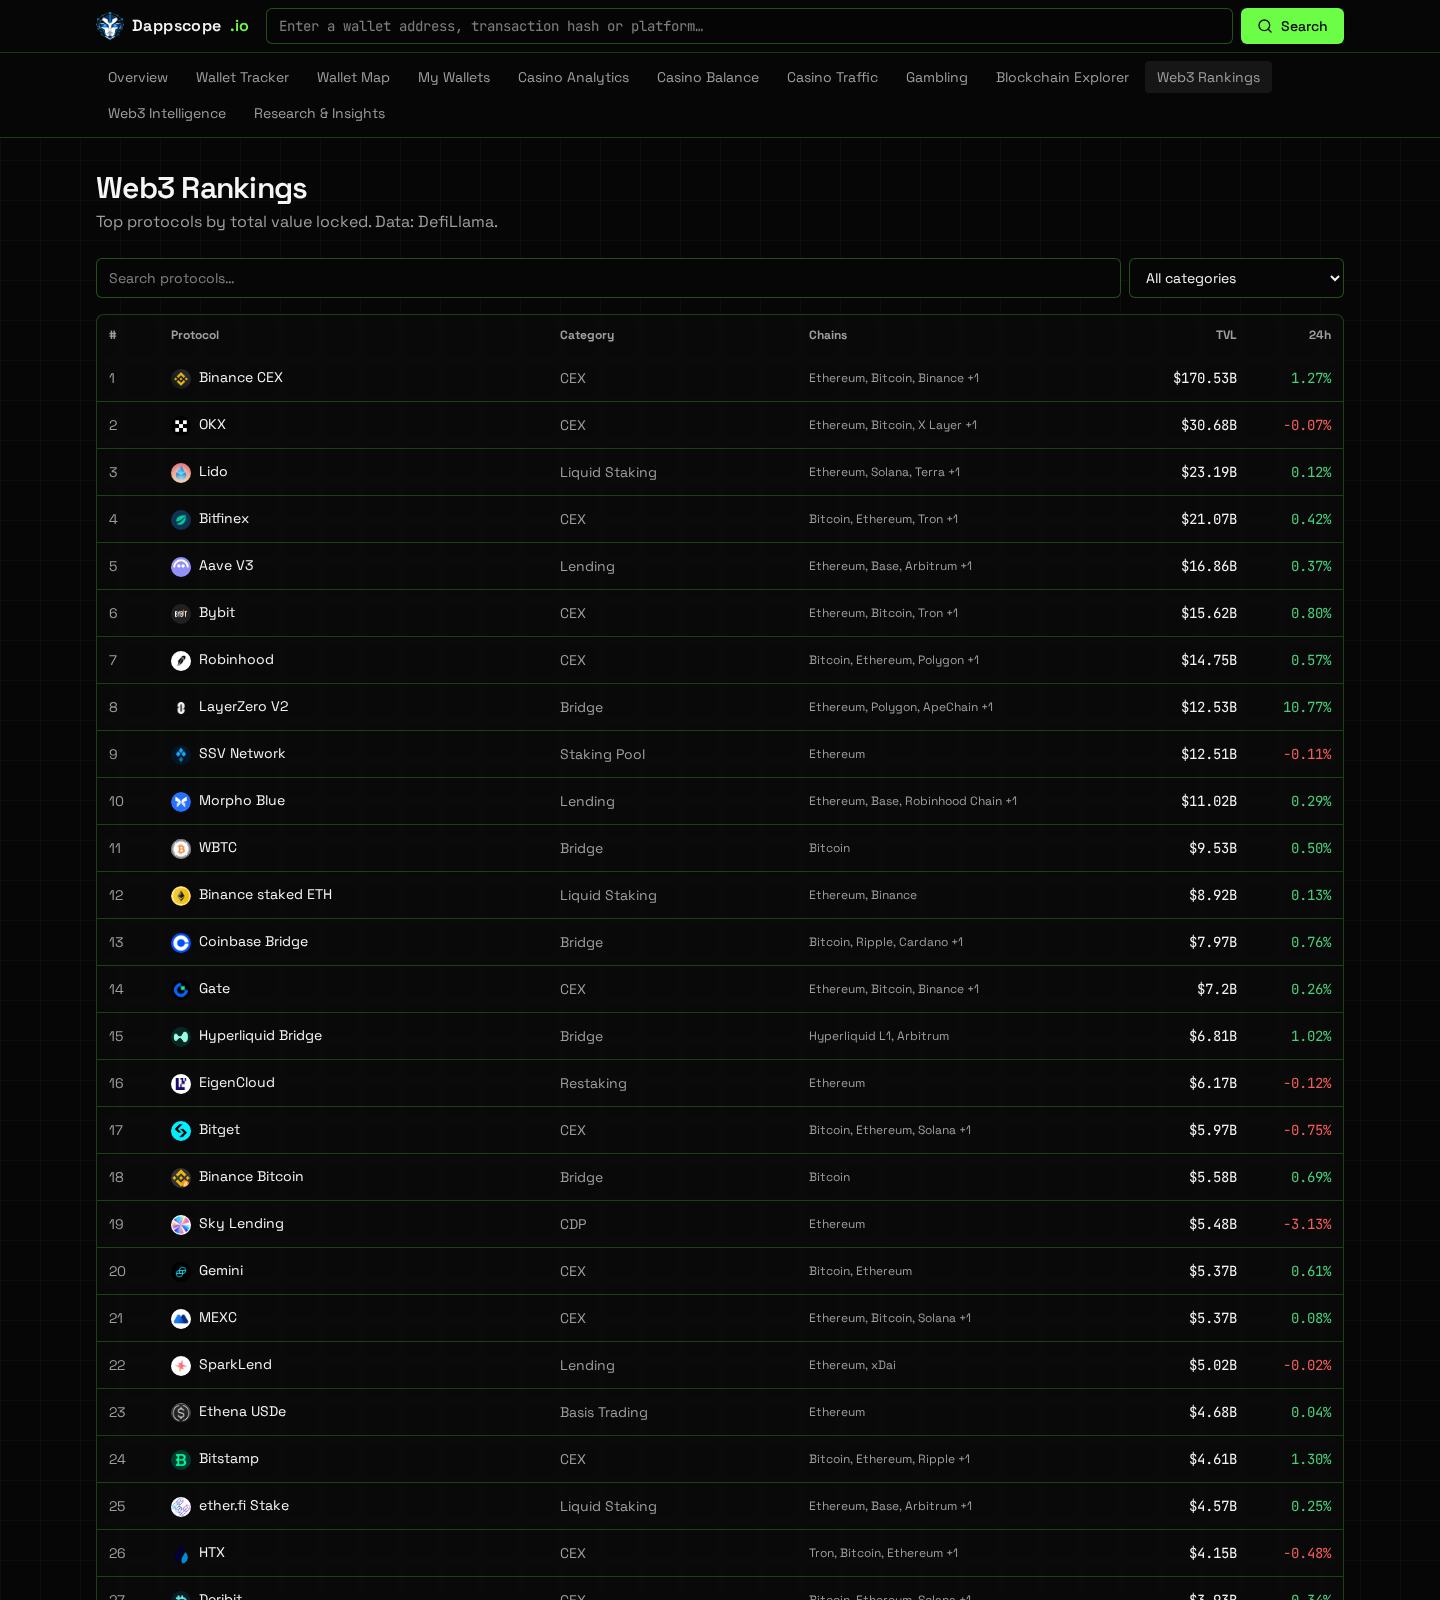Image resolution: width=1440 pixels, height=1600 pixels.
Task: Click the OKX protocol icon
Action: coord(181,426)
